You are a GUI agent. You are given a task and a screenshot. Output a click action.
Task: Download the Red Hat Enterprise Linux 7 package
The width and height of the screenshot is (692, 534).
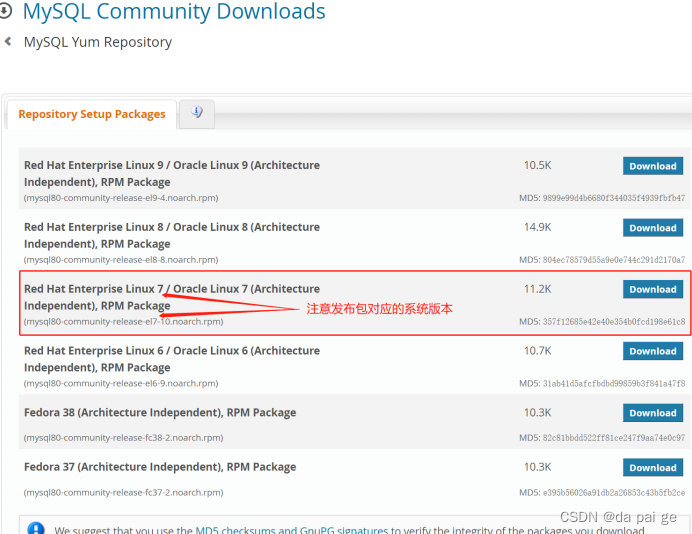pyautogui.click(x=653, y=290)
